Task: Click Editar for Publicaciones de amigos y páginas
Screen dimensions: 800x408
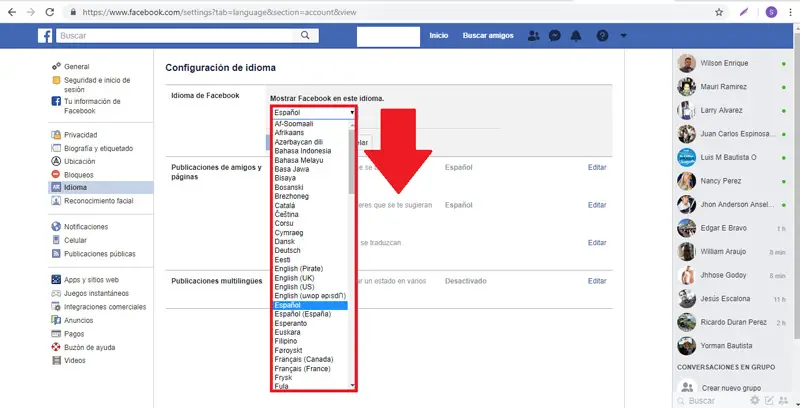Action: tap(597, 167)
